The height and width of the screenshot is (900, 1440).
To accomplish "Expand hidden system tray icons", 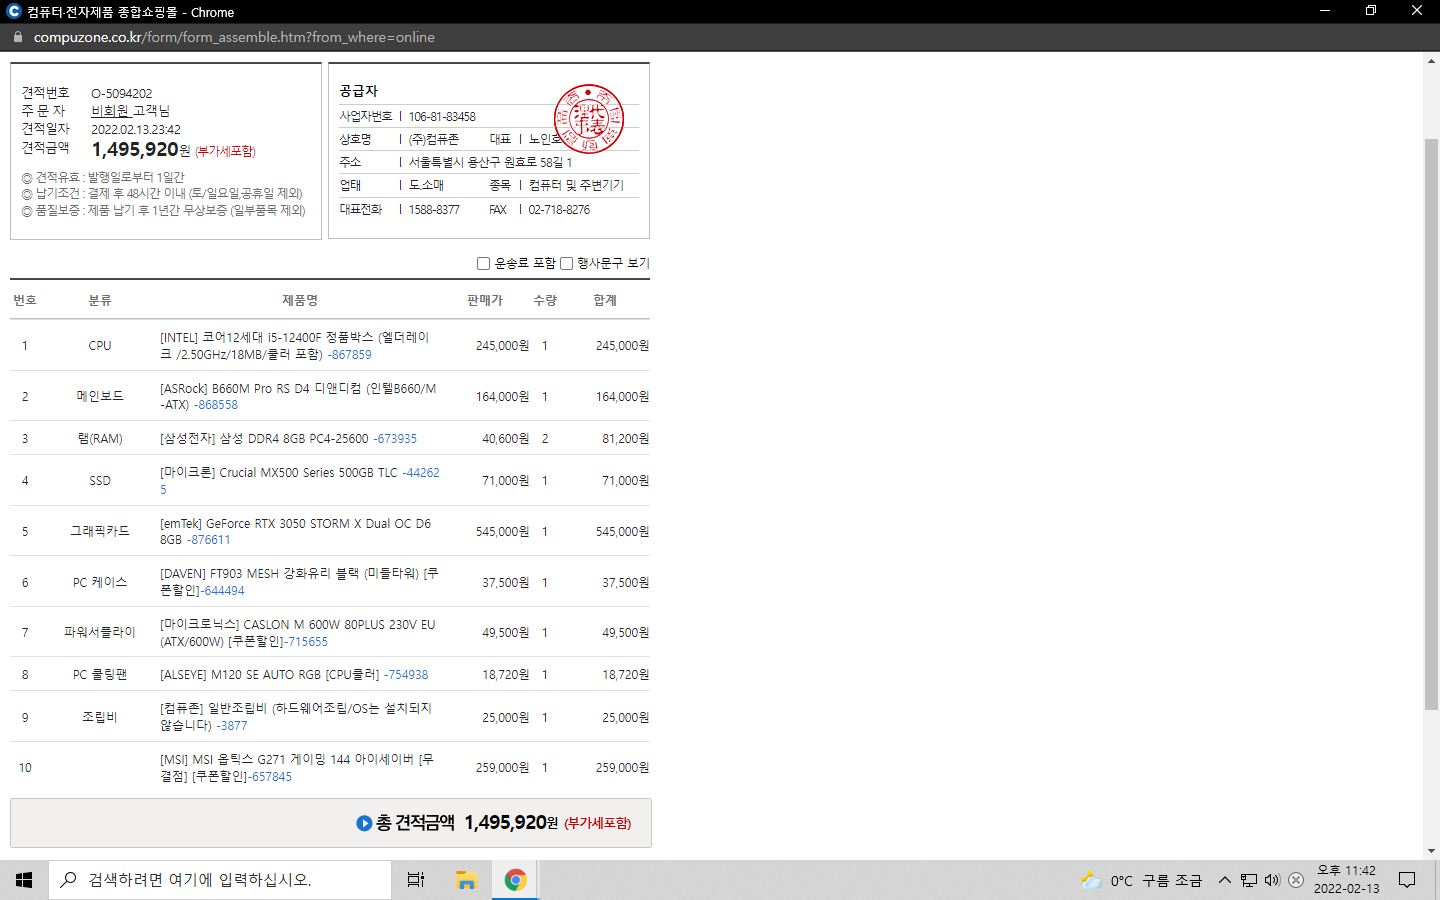I will pos(1224,880).
